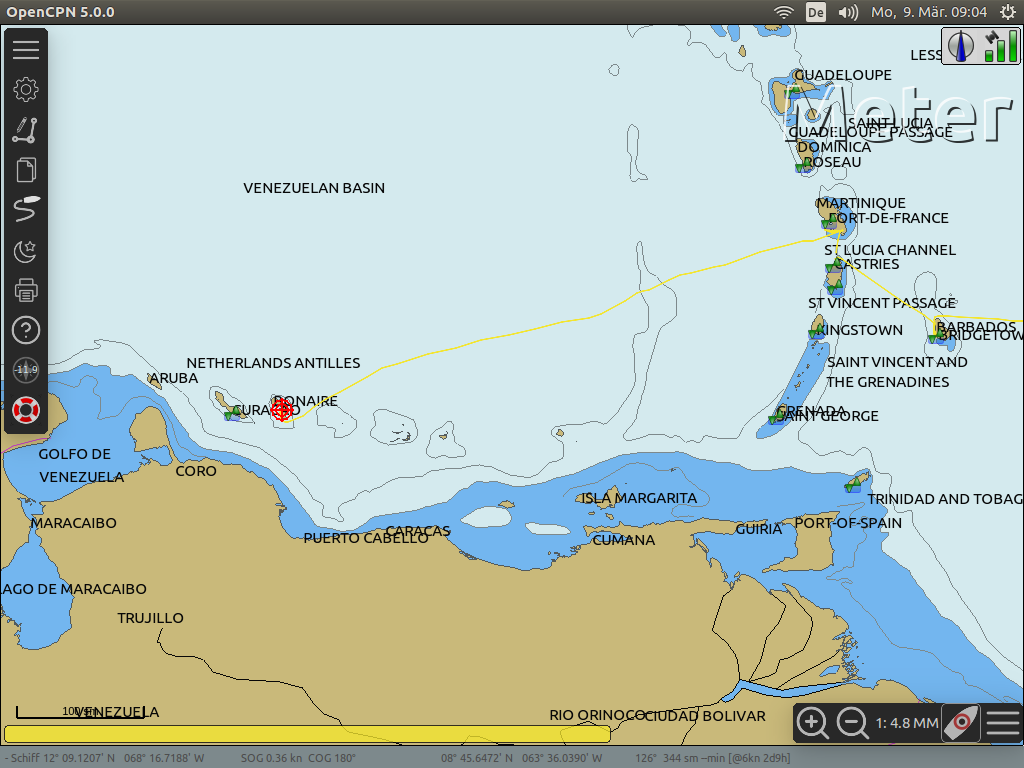1024x768 pixels.
Task: Click the THE GRENADINES label
Action: (888, 382)
